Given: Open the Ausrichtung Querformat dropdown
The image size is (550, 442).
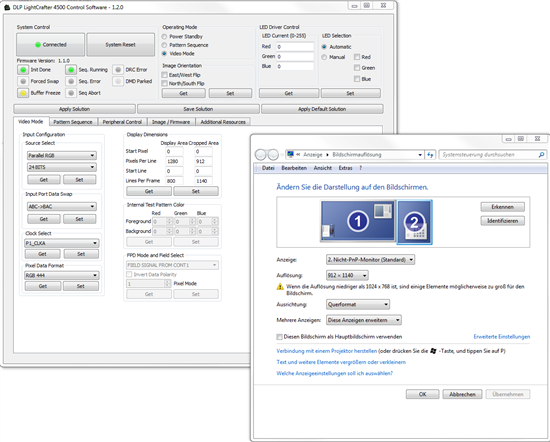Looking at the screenshot, I should click(x=358, y=304).
